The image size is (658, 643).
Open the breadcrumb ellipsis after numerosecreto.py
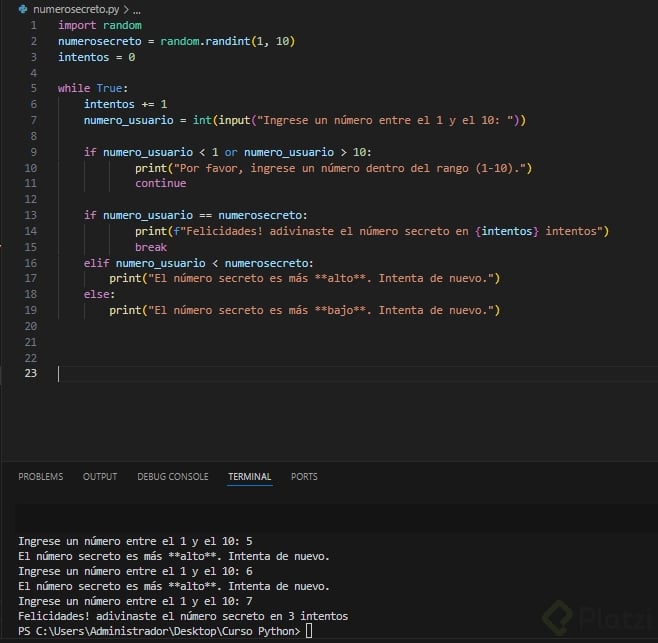click(x=136, y=10)
